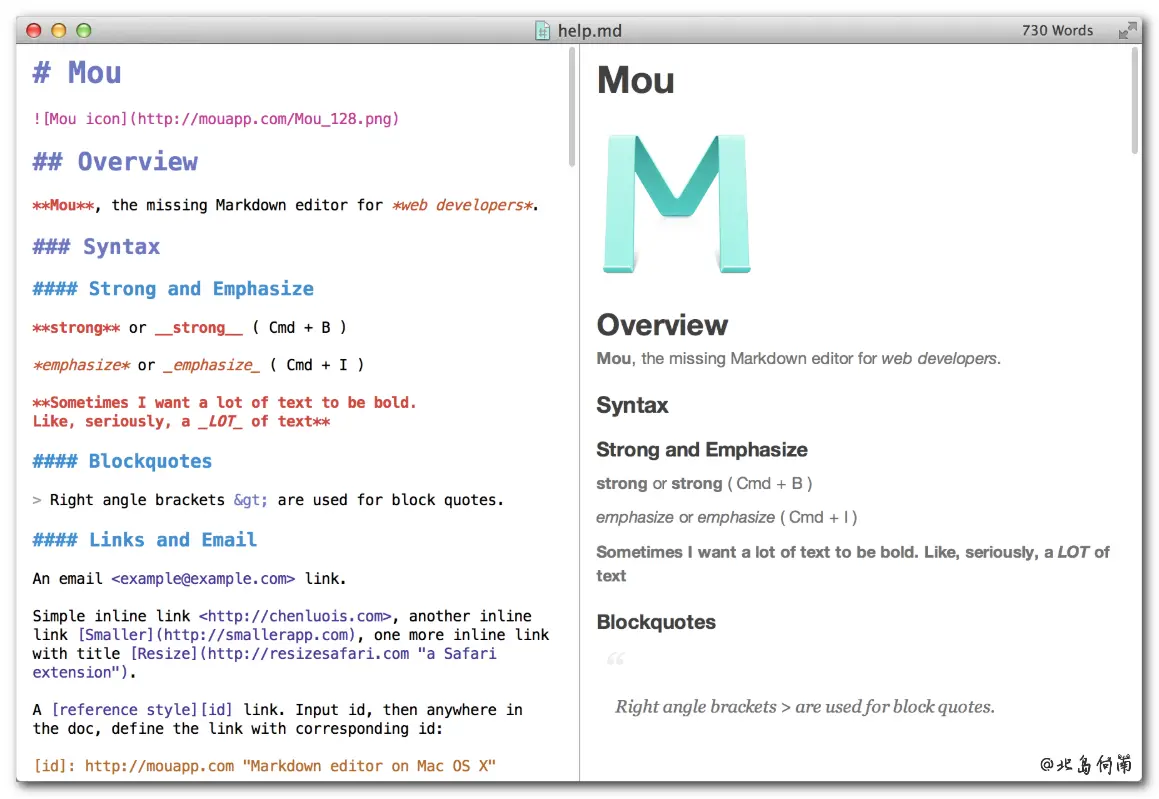Screen dimensions: 1159x799
Task: Click '&gt;' entity in the blockquote line
Action: (x=251, y=500)
